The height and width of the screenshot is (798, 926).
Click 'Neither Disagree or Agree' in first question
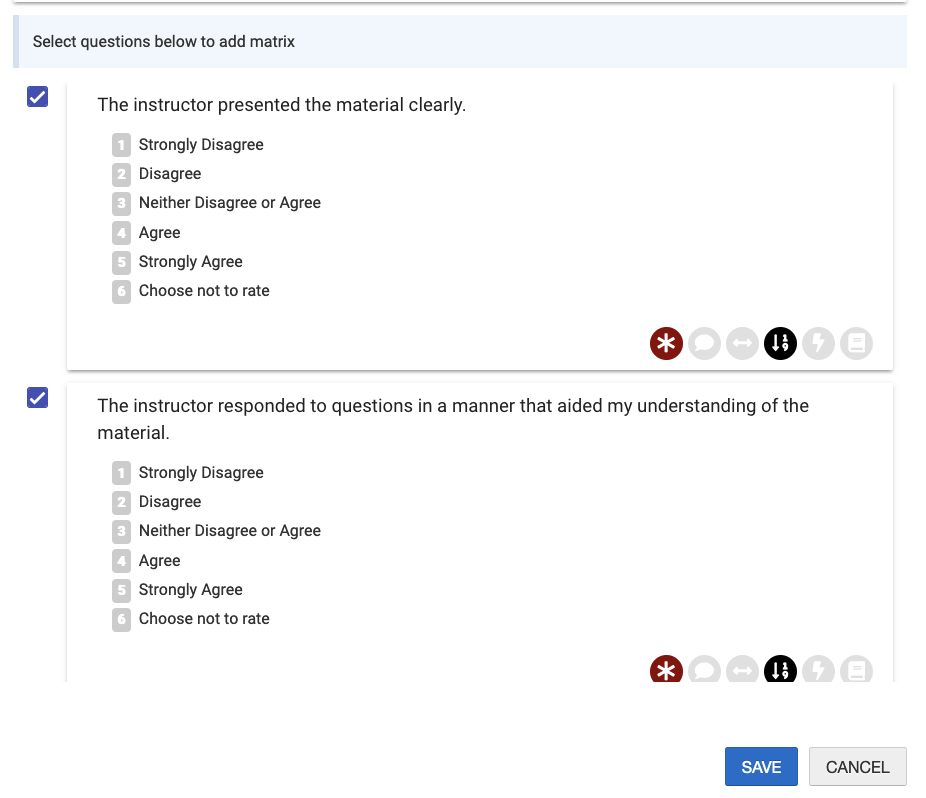(x=230, y=203)
